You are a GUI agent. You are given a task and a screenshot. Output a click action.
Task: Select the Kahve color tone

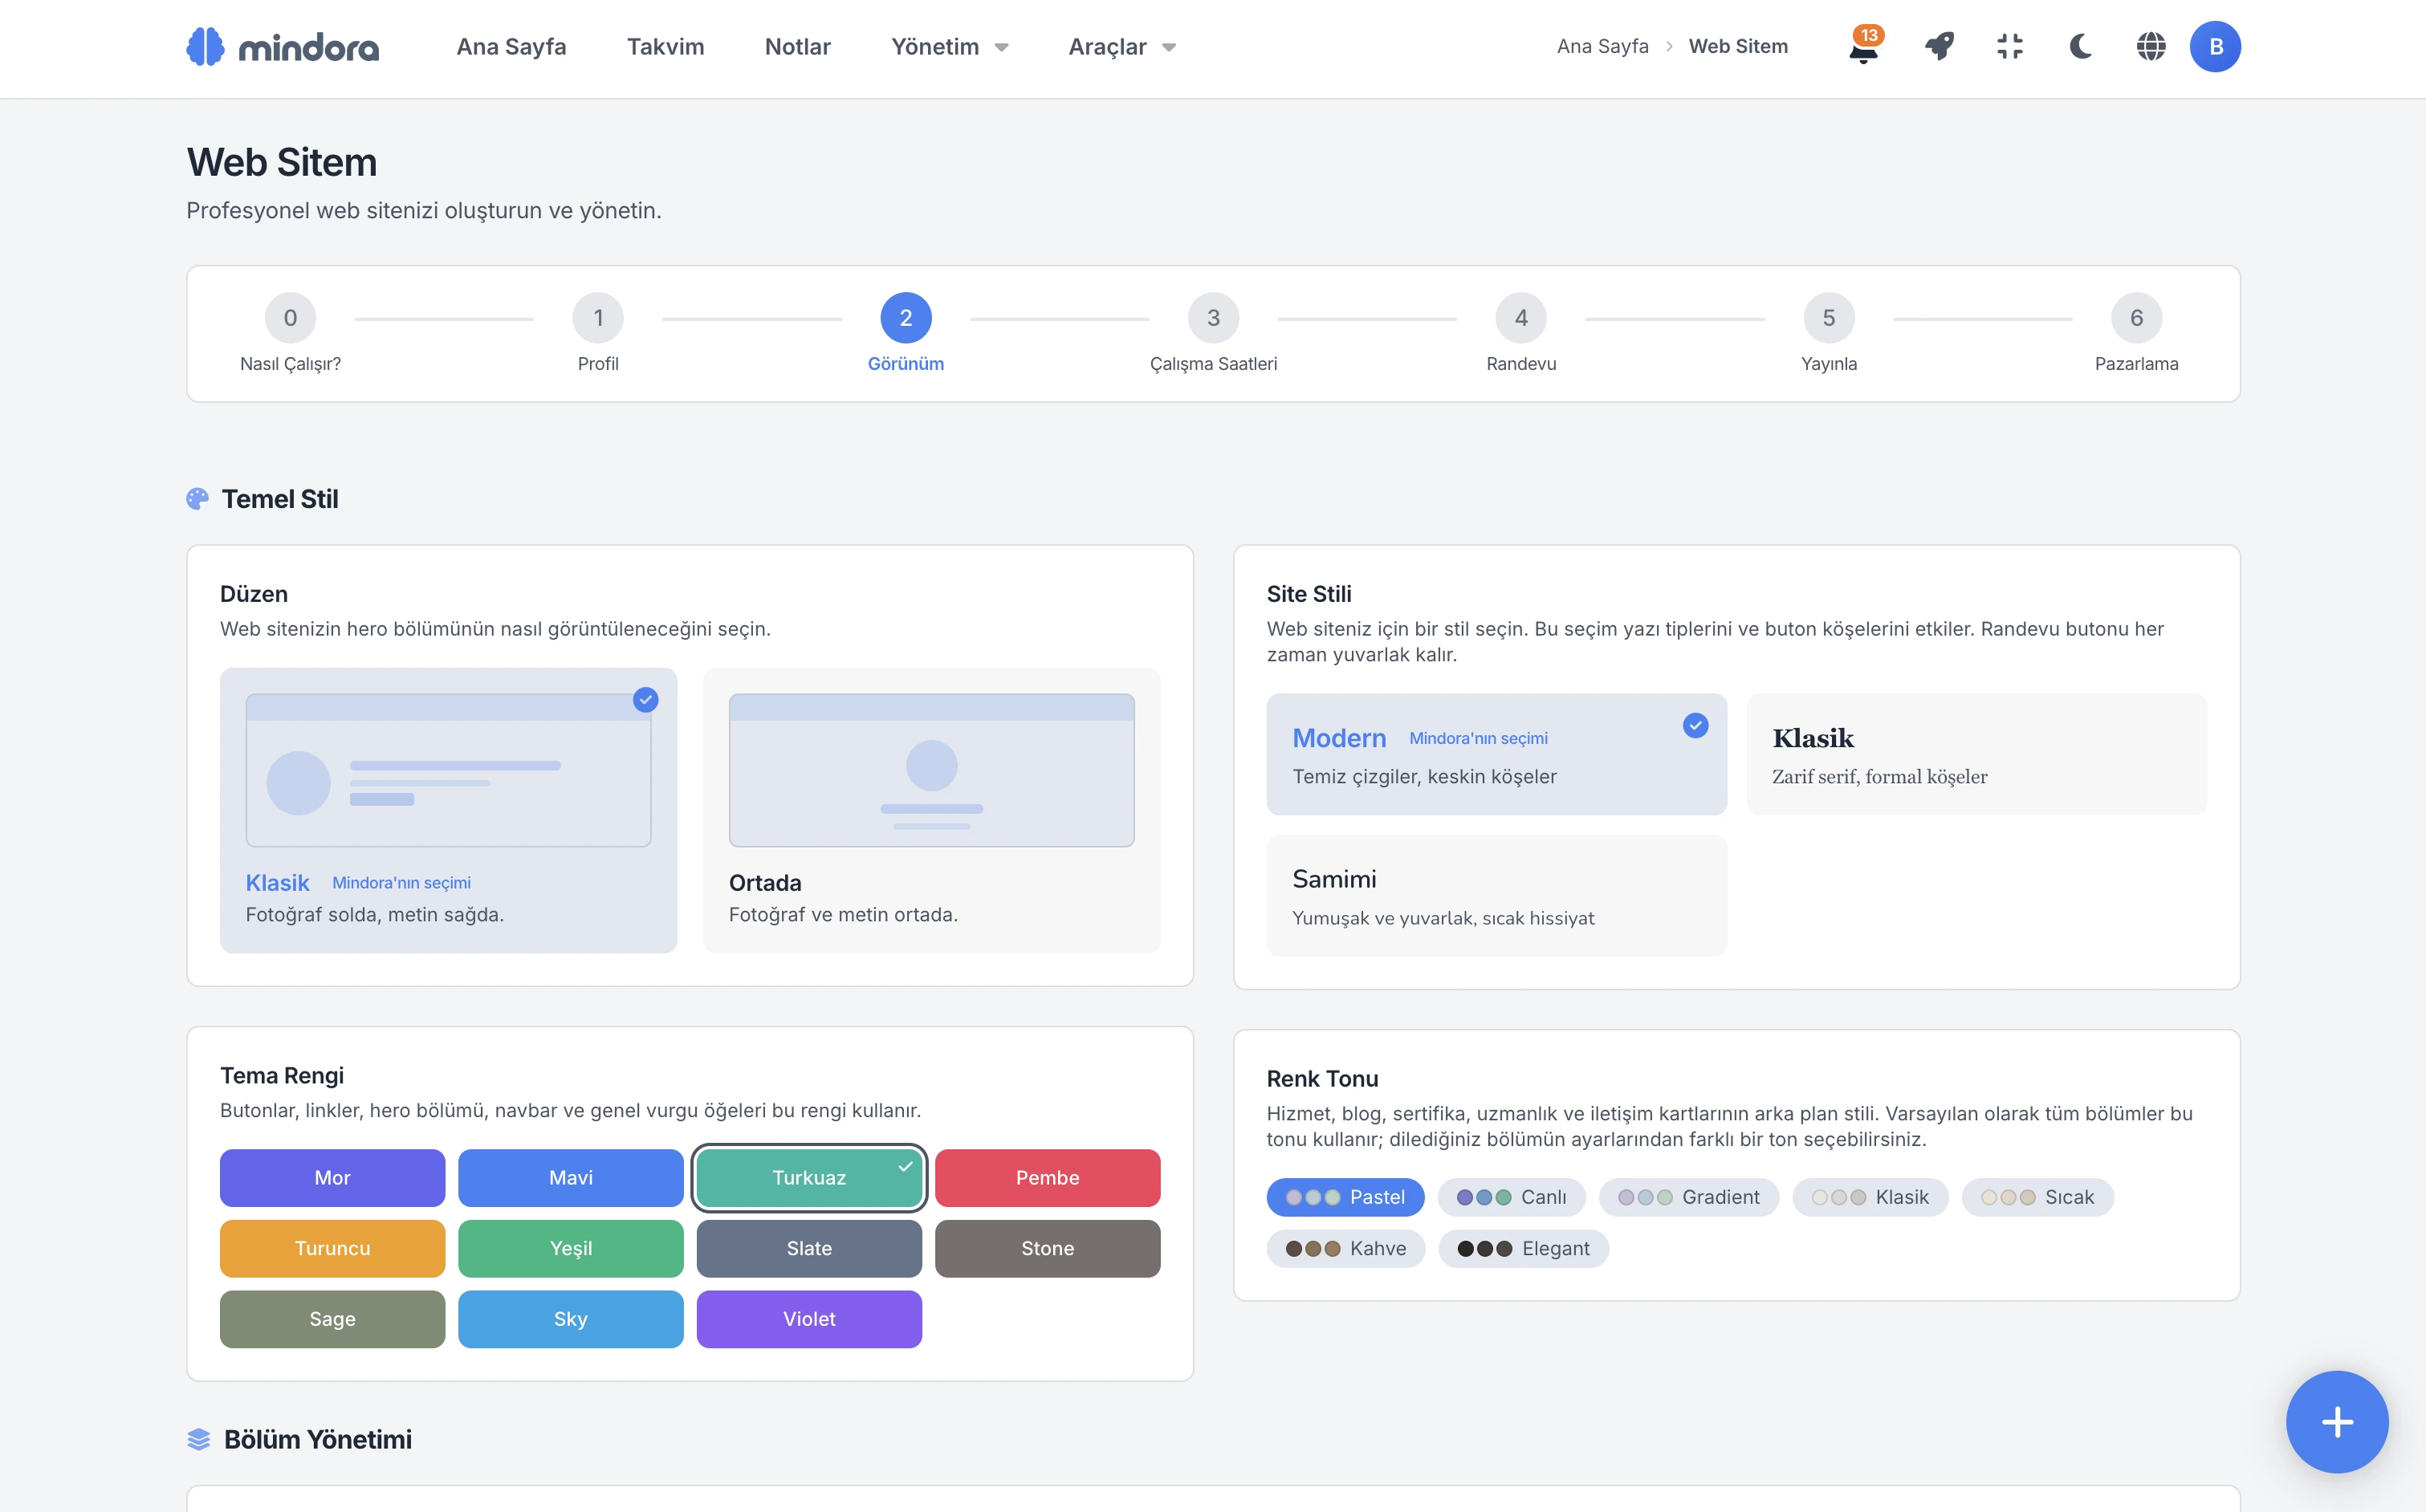coord(1345,1248)
